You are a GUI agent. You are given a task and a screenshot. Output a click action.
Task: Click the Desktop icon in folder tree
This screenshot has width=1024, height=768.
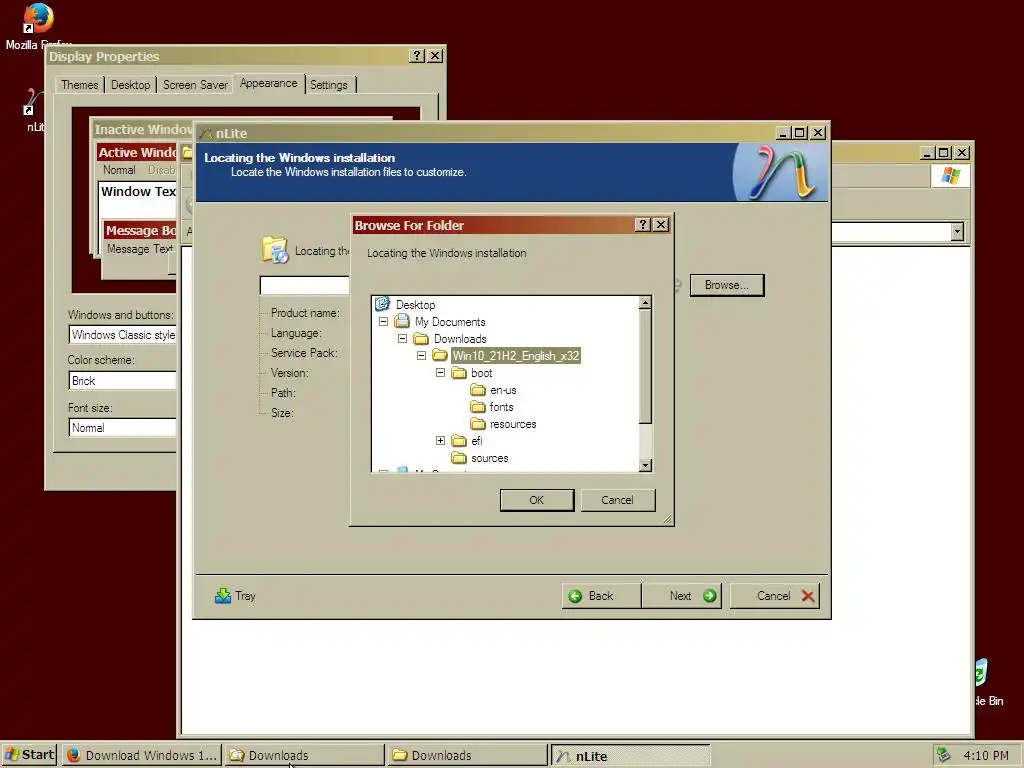[382, 304]
